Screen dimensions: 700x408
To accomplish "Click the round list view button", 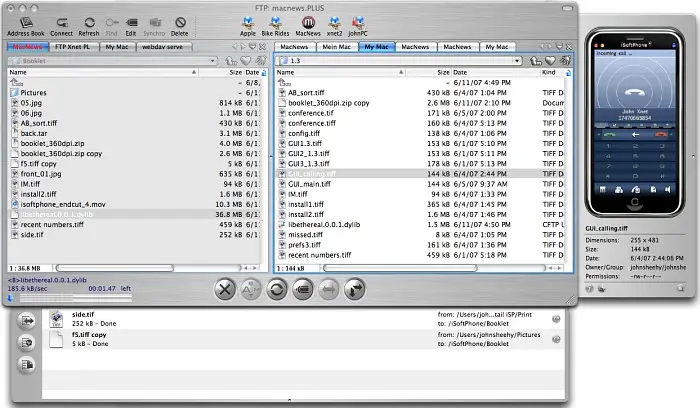I will (303, 289).
